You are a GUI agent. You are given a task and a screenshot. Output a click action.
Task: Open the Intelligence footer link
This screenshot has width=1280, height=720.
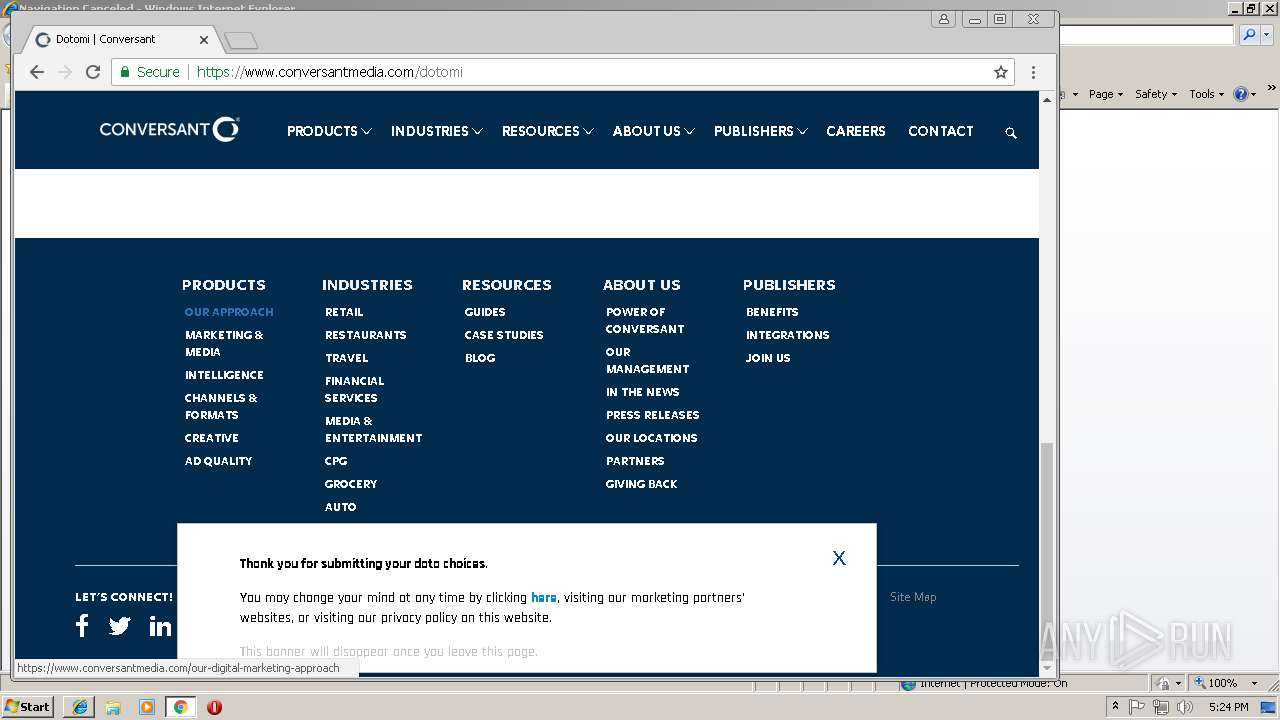click(x=224, y=375)
